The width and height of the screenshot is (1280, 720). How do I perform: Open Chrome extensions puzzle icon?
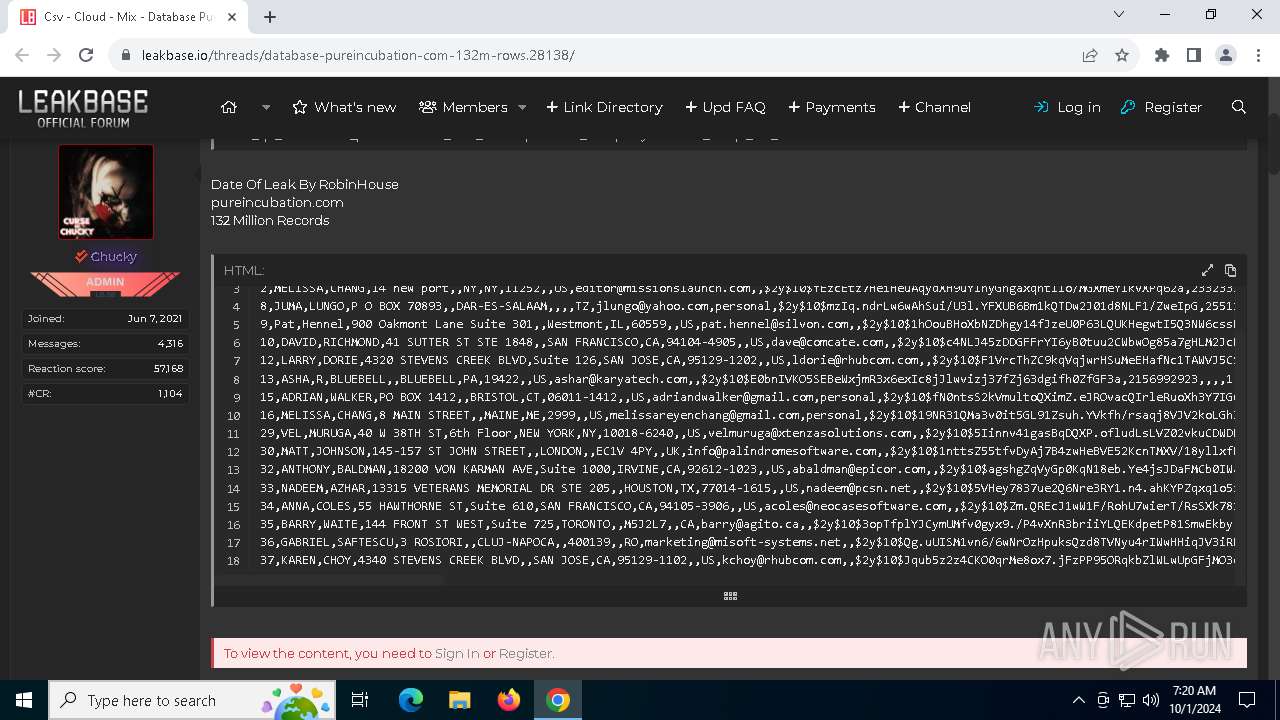click(1162, 55)
